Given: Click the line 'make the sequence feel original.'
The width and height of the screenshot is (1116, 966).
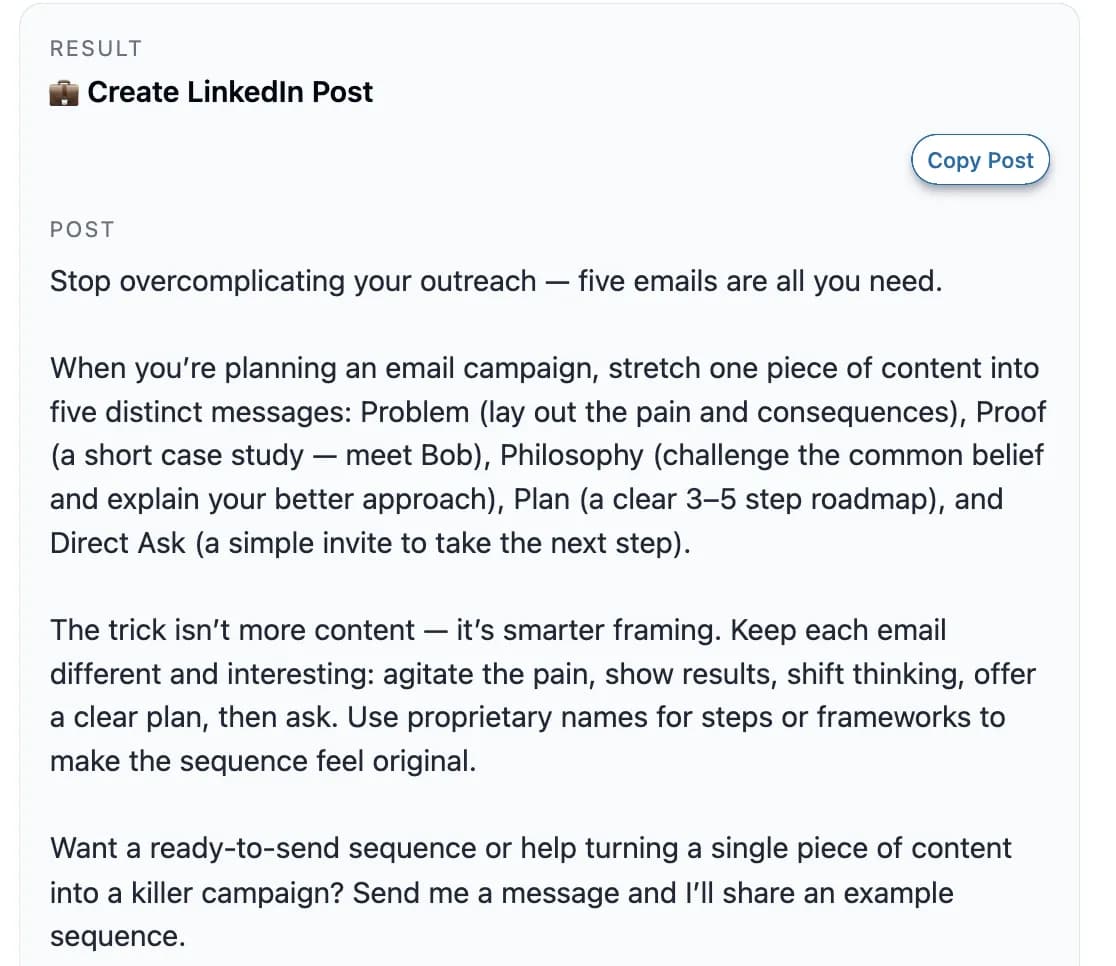Looking at the screenshot, I should (263, 761).
